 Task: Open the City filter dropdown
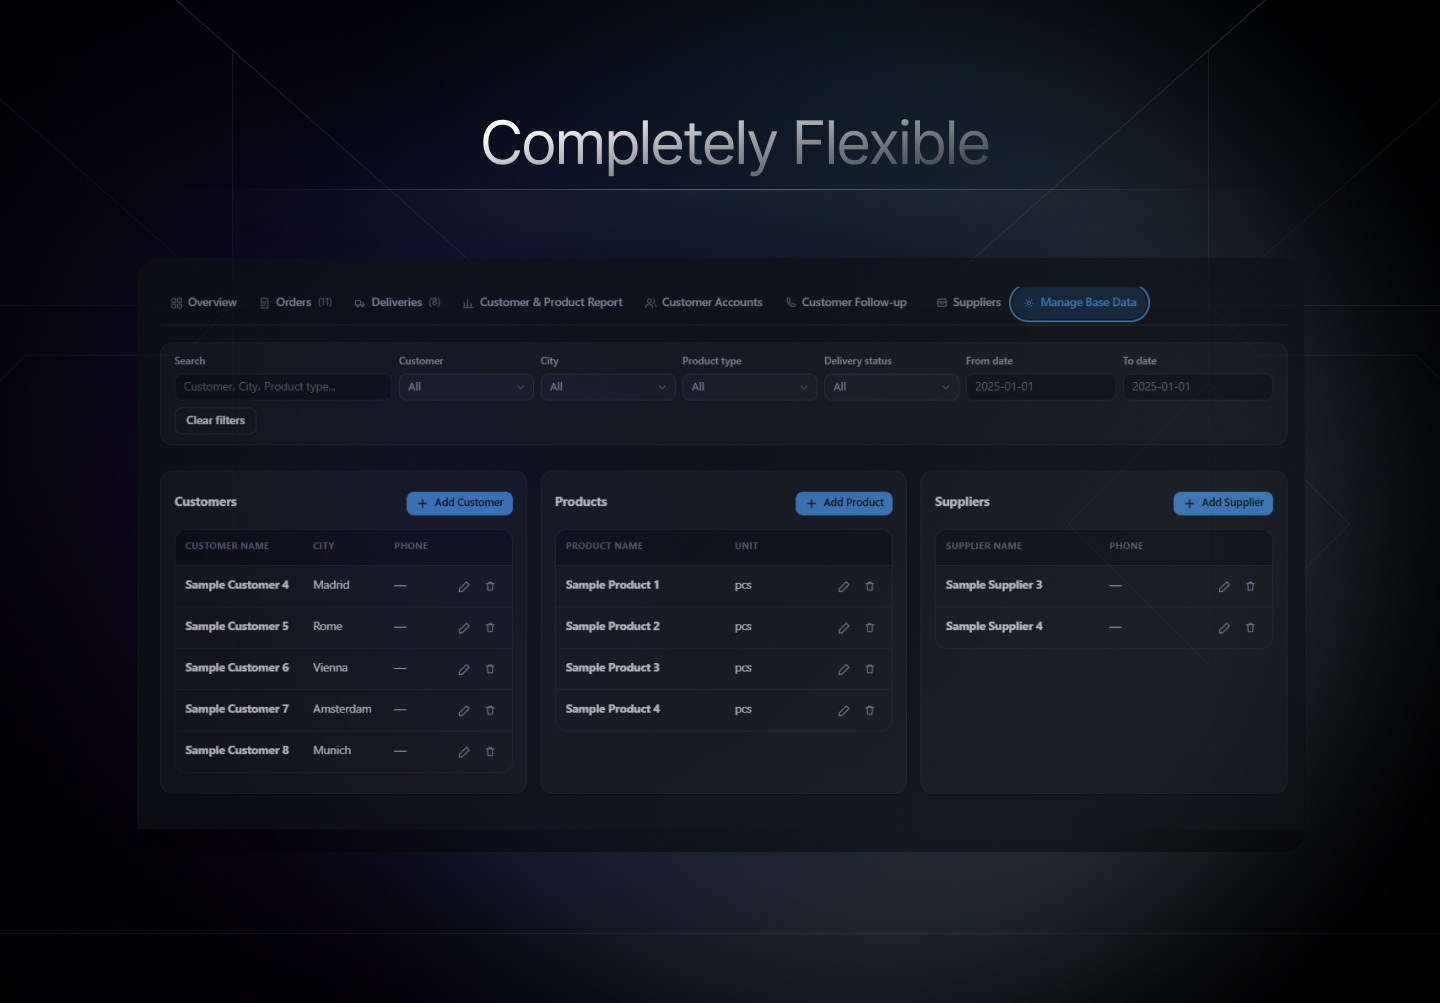coord(608,387)
